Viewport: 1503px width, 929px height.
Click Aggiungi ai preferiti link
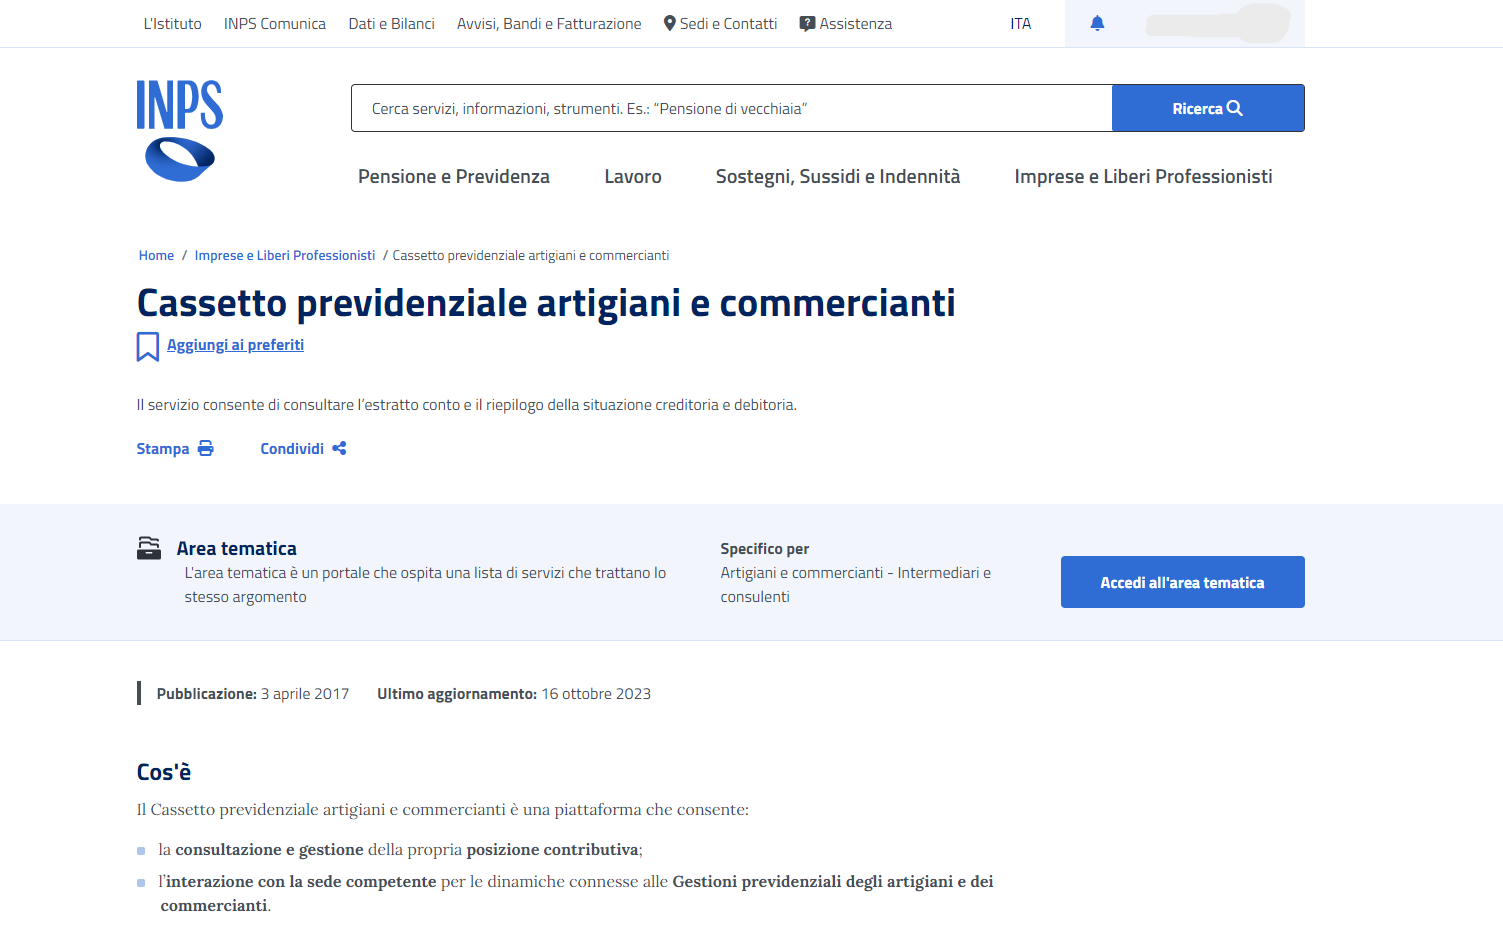coord(235,344)
